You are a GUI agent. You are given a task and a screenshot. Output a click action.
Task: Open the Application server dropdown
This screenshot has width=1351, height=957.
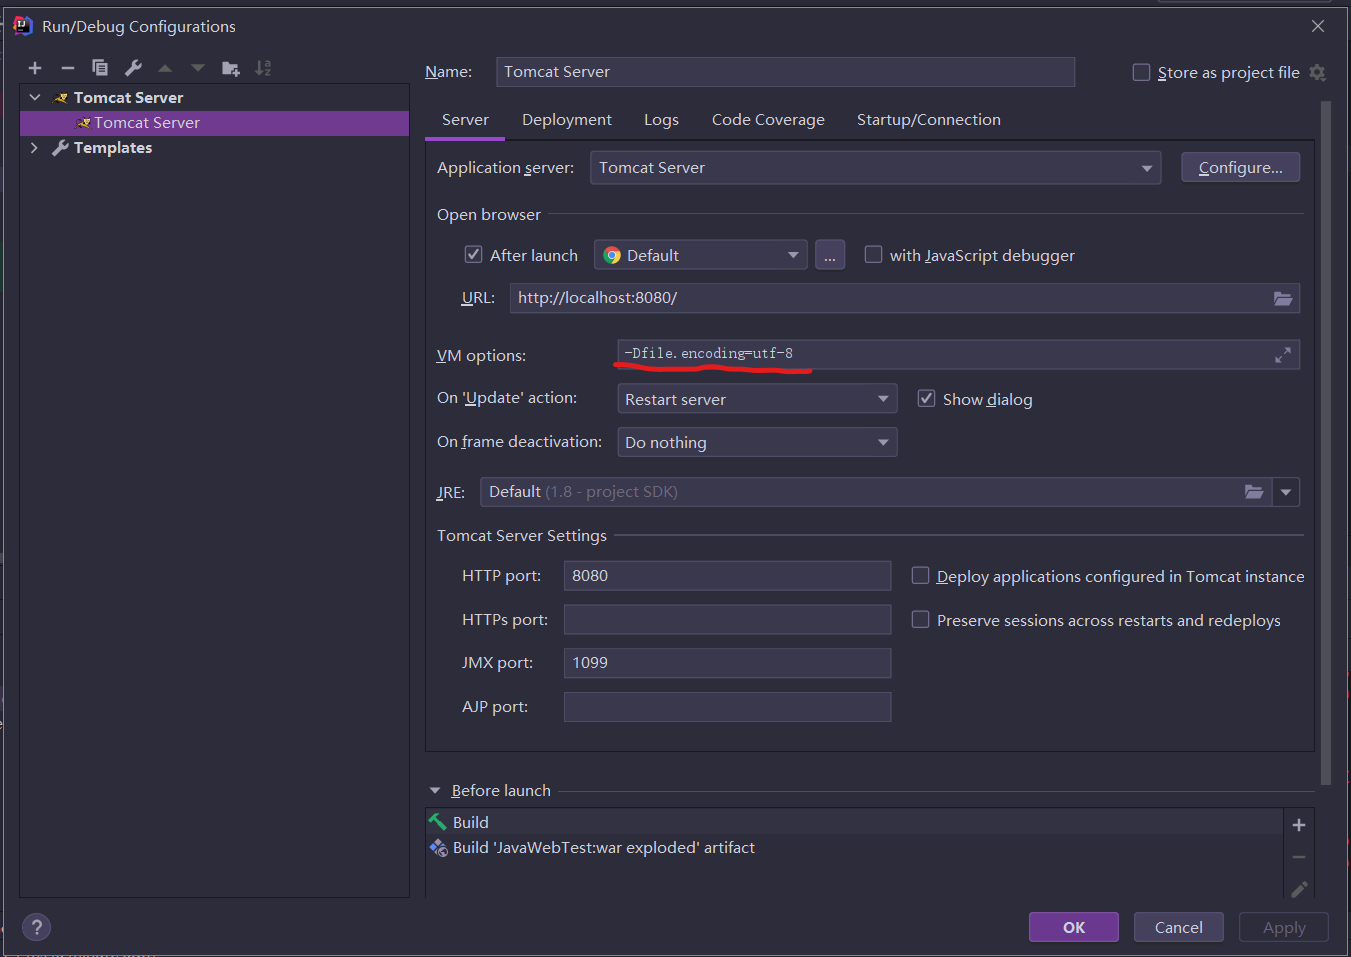pos(875,168)
